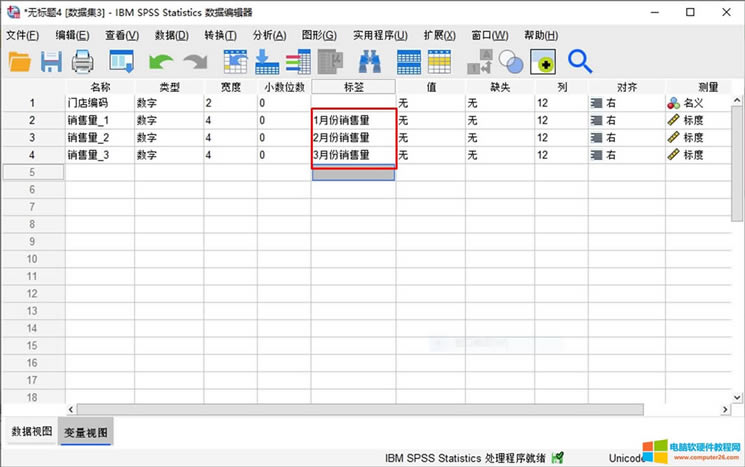Click the Print toolbar icon

pos(82,62)
